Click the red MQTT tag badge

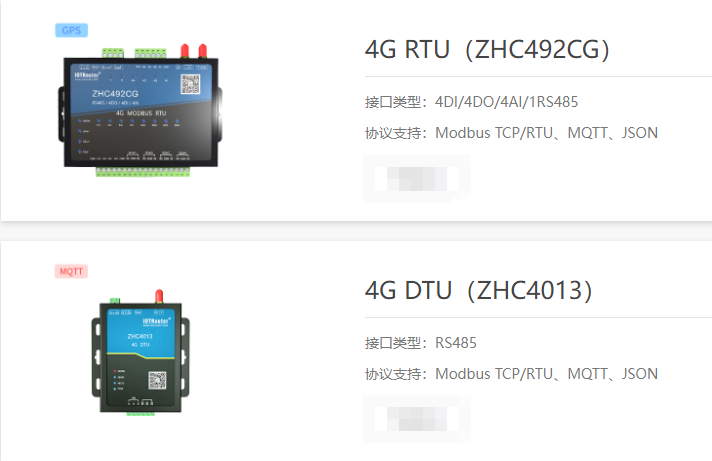71,271
